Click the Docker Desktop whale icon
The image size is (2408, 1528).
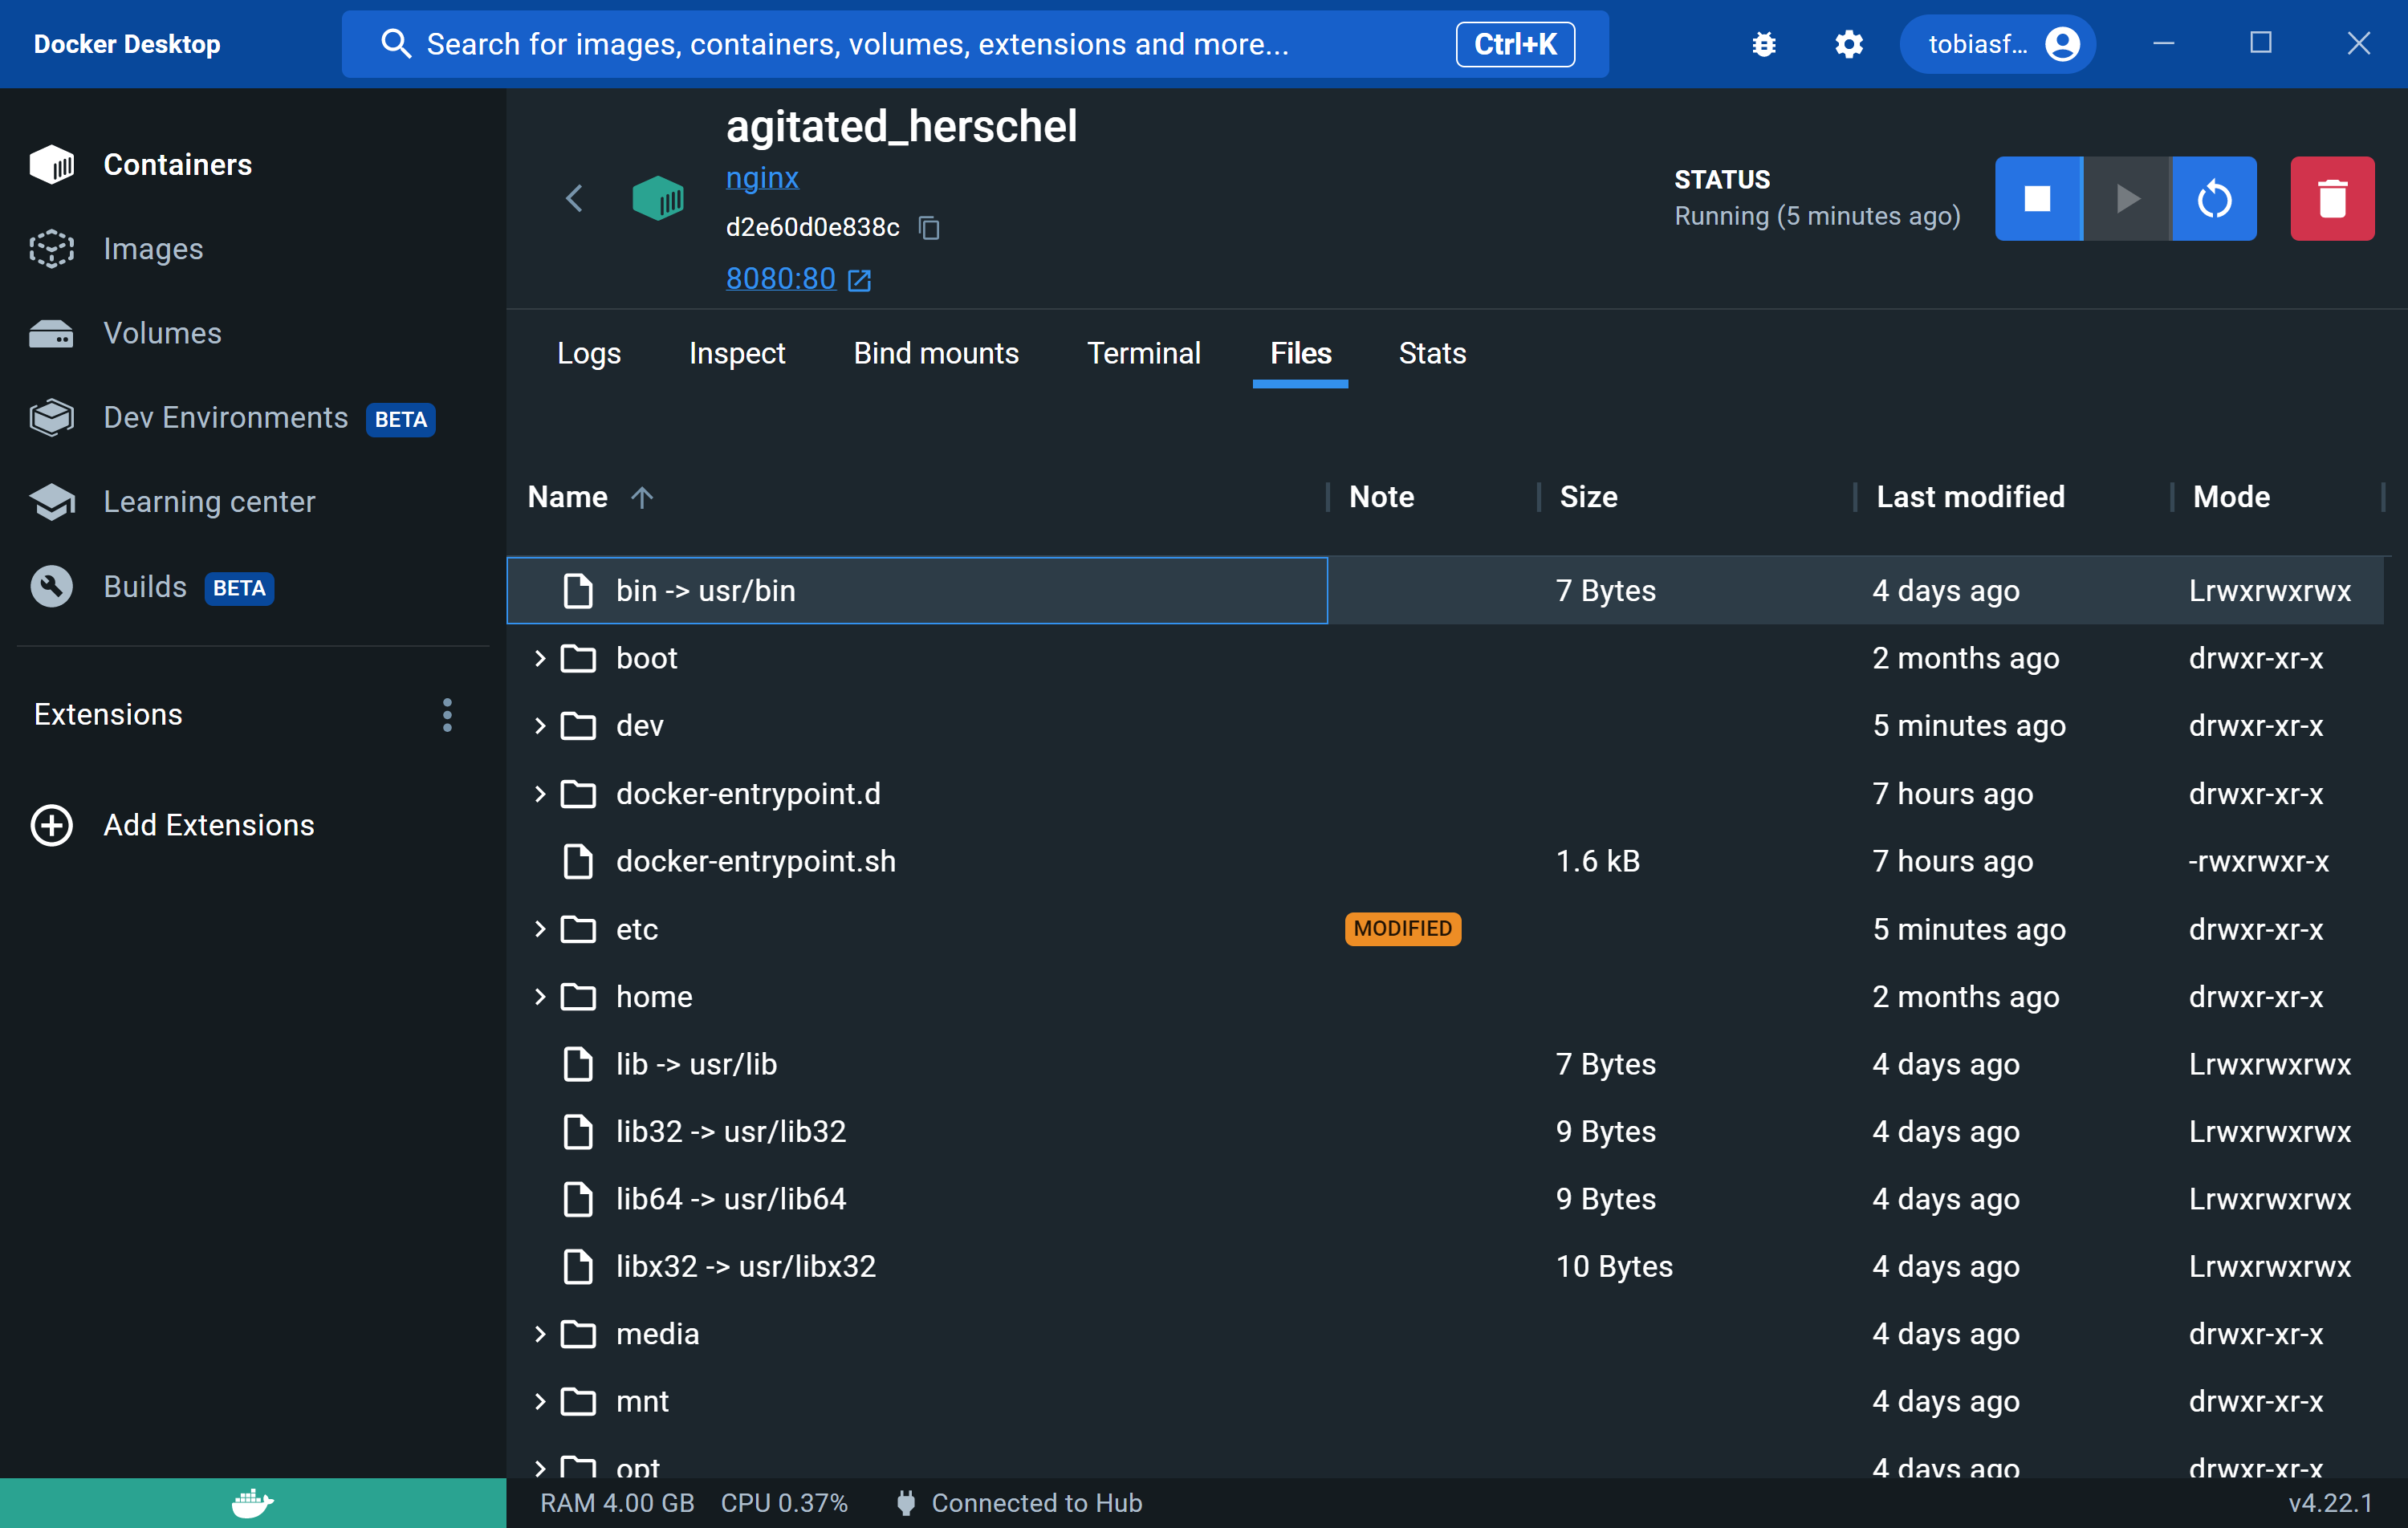(x=253, y=1502)
